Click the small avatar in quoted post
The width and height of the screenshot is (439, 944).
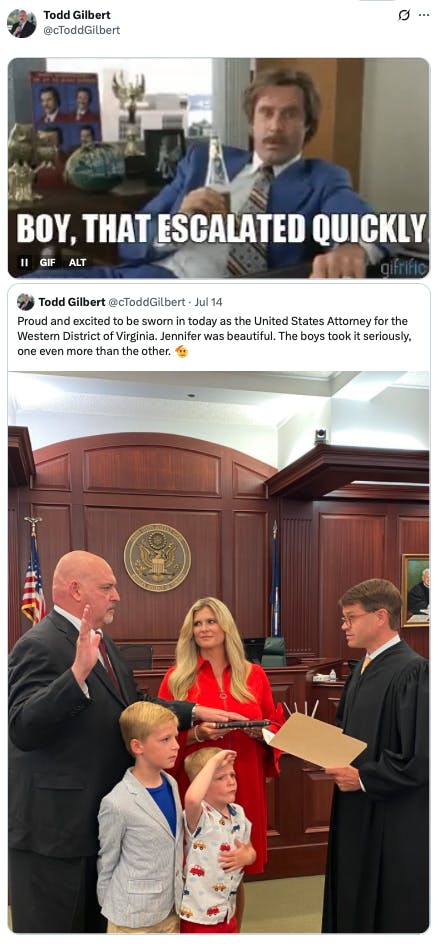pyautogui.click(x=25, y=302)
